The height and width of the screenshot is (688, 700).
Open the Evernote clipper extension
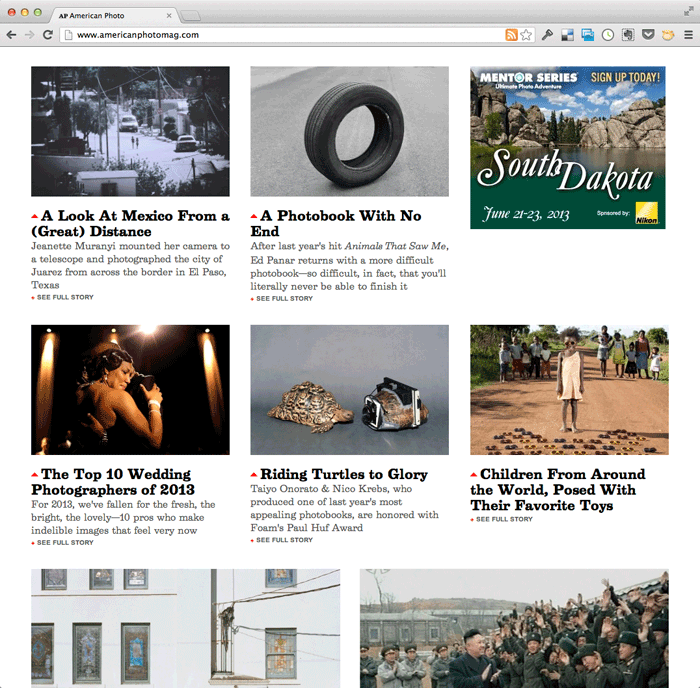[x=627, y=35]
